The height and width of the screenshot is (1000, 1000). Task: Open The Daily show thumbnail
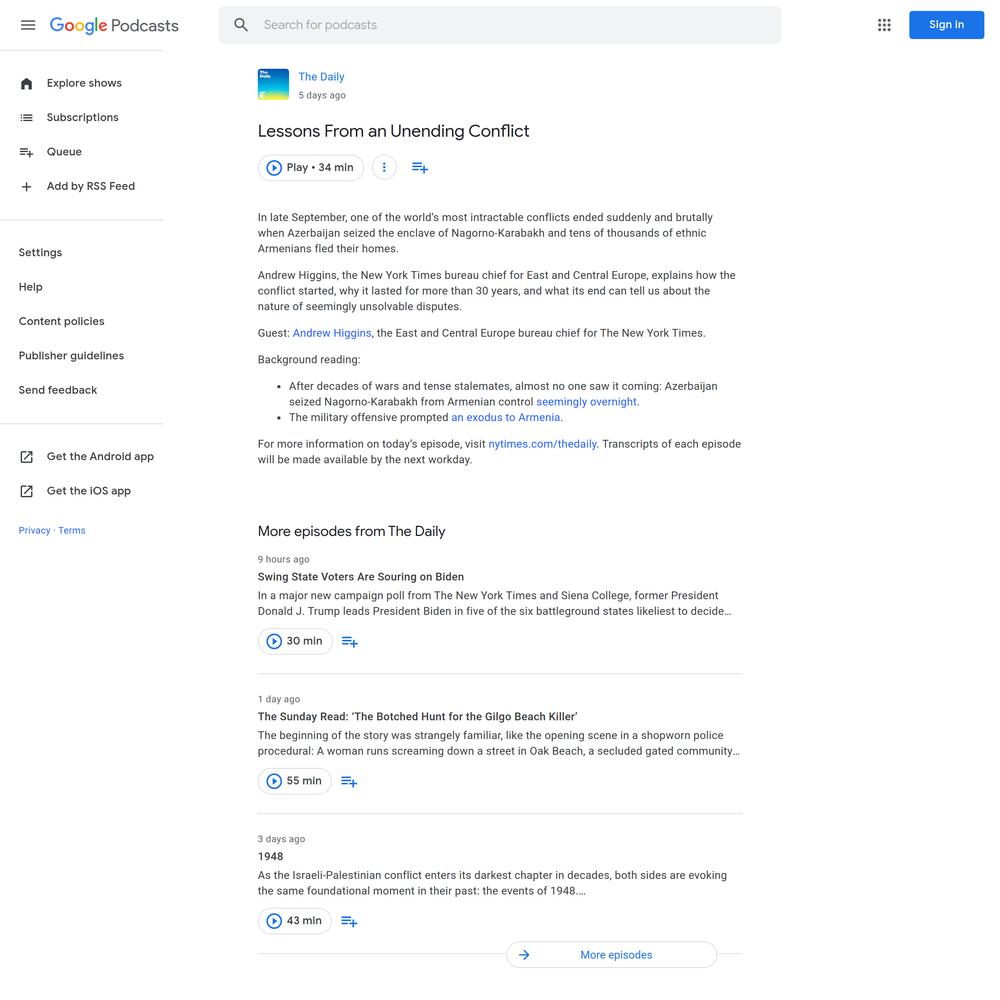[x=273, y=84]
